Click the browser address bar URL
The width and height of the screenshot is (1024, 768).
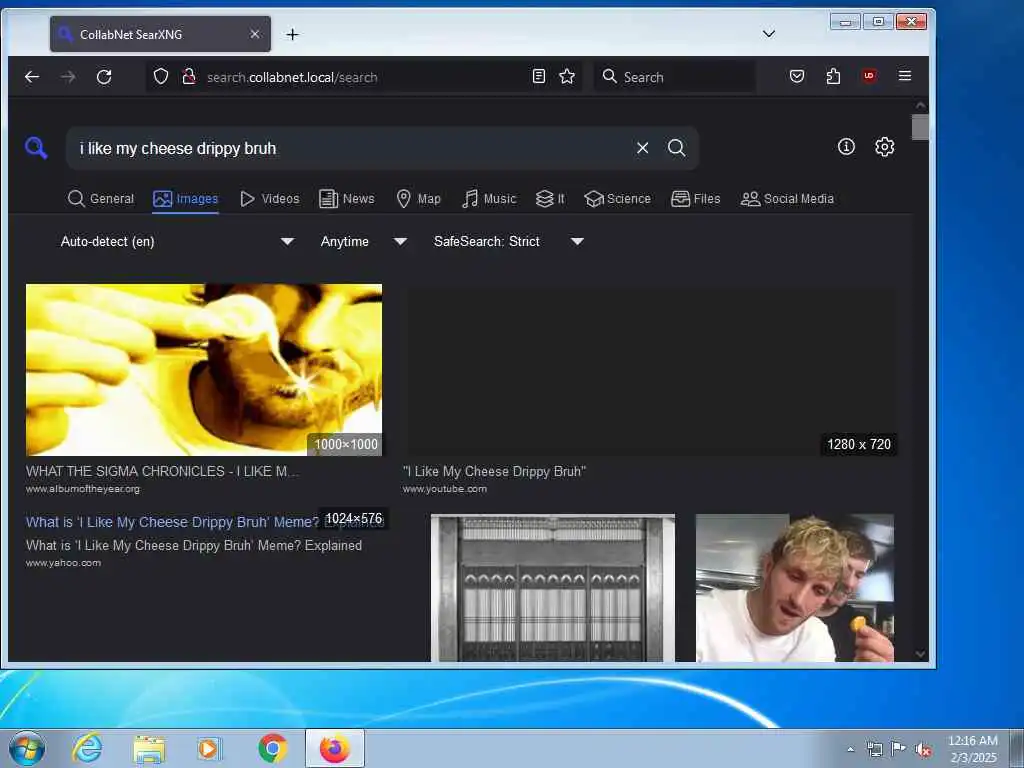click(x=292, y=77)
